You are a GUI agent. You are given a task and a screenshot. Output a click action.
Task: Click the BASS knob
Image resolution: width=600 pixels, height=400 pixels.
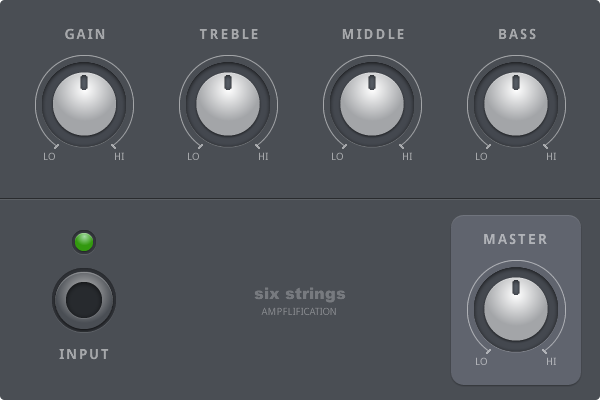pyautogui.click(x=516, y=104)
